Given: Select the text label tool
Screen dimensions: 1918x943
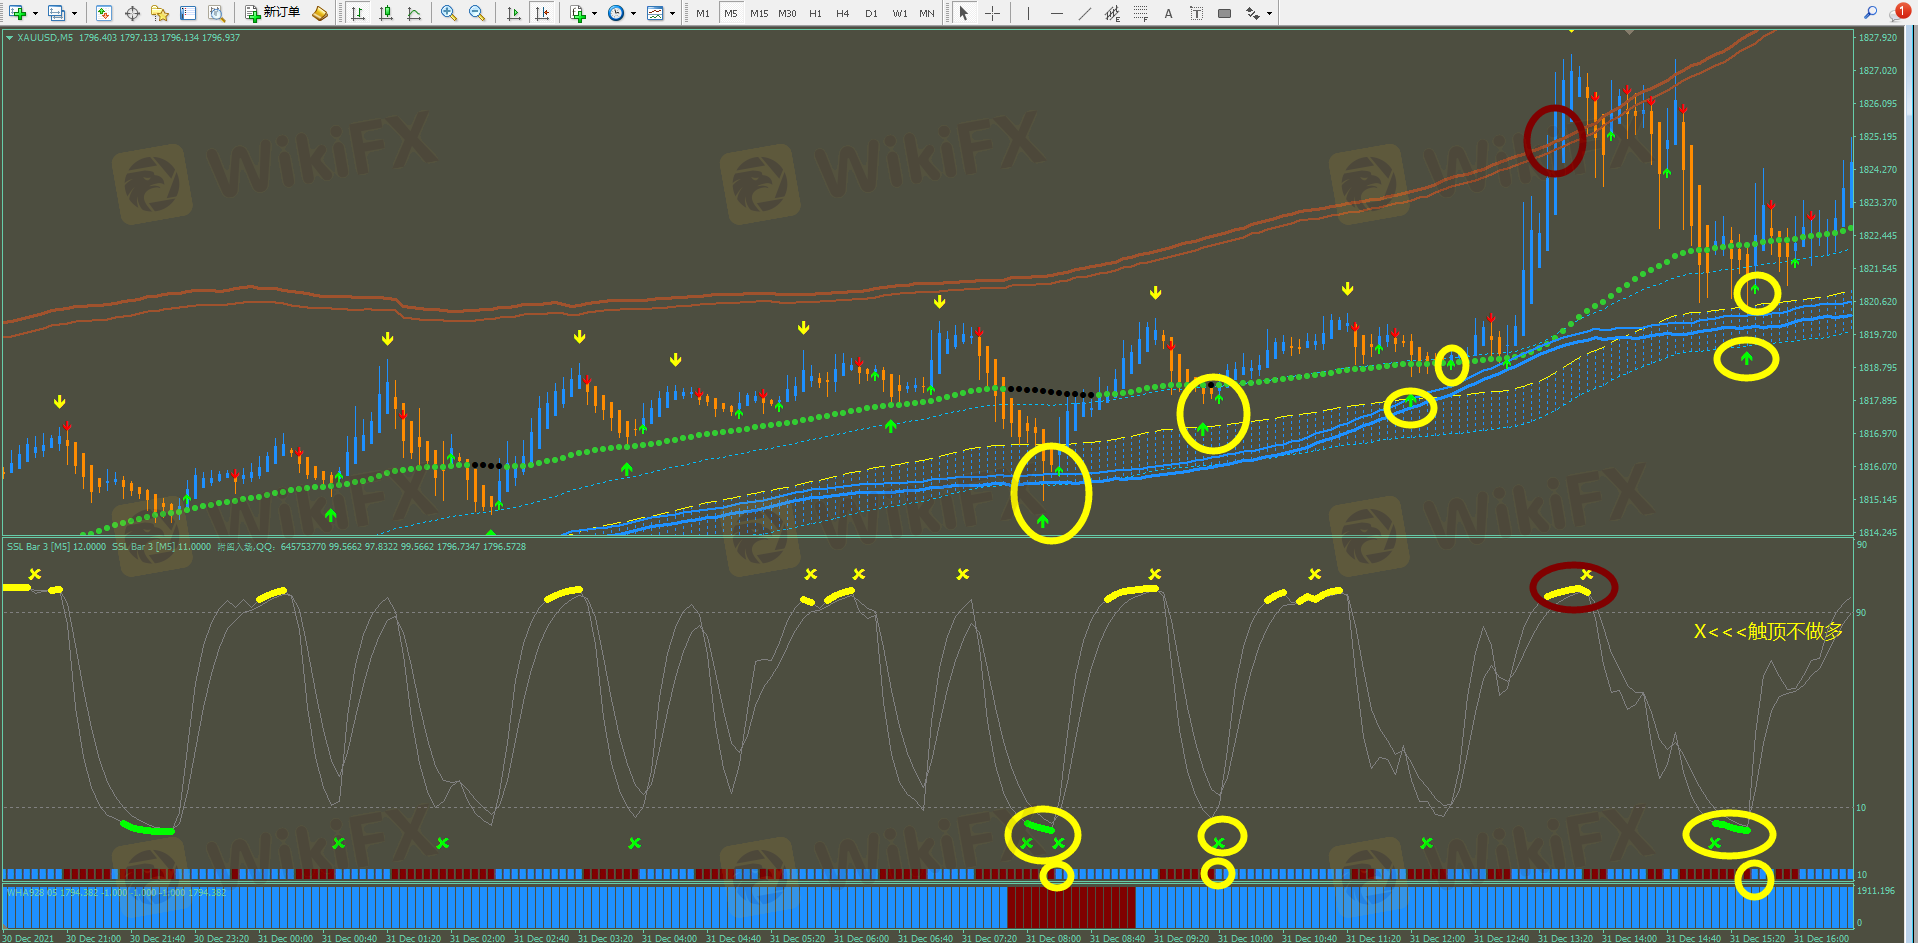Looking at the screenshot, I should coord(1168,13).
